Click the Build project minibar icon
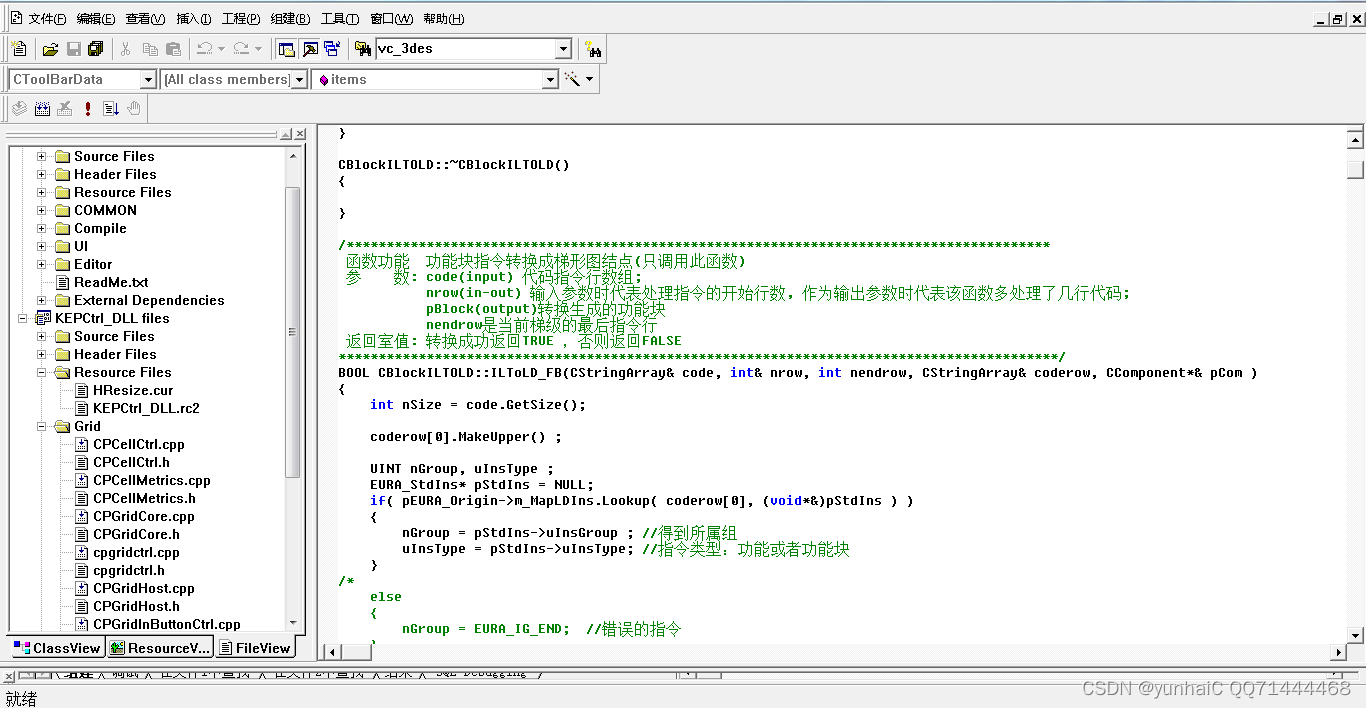This screenshot has width=1366, height=708. point(42,108)
